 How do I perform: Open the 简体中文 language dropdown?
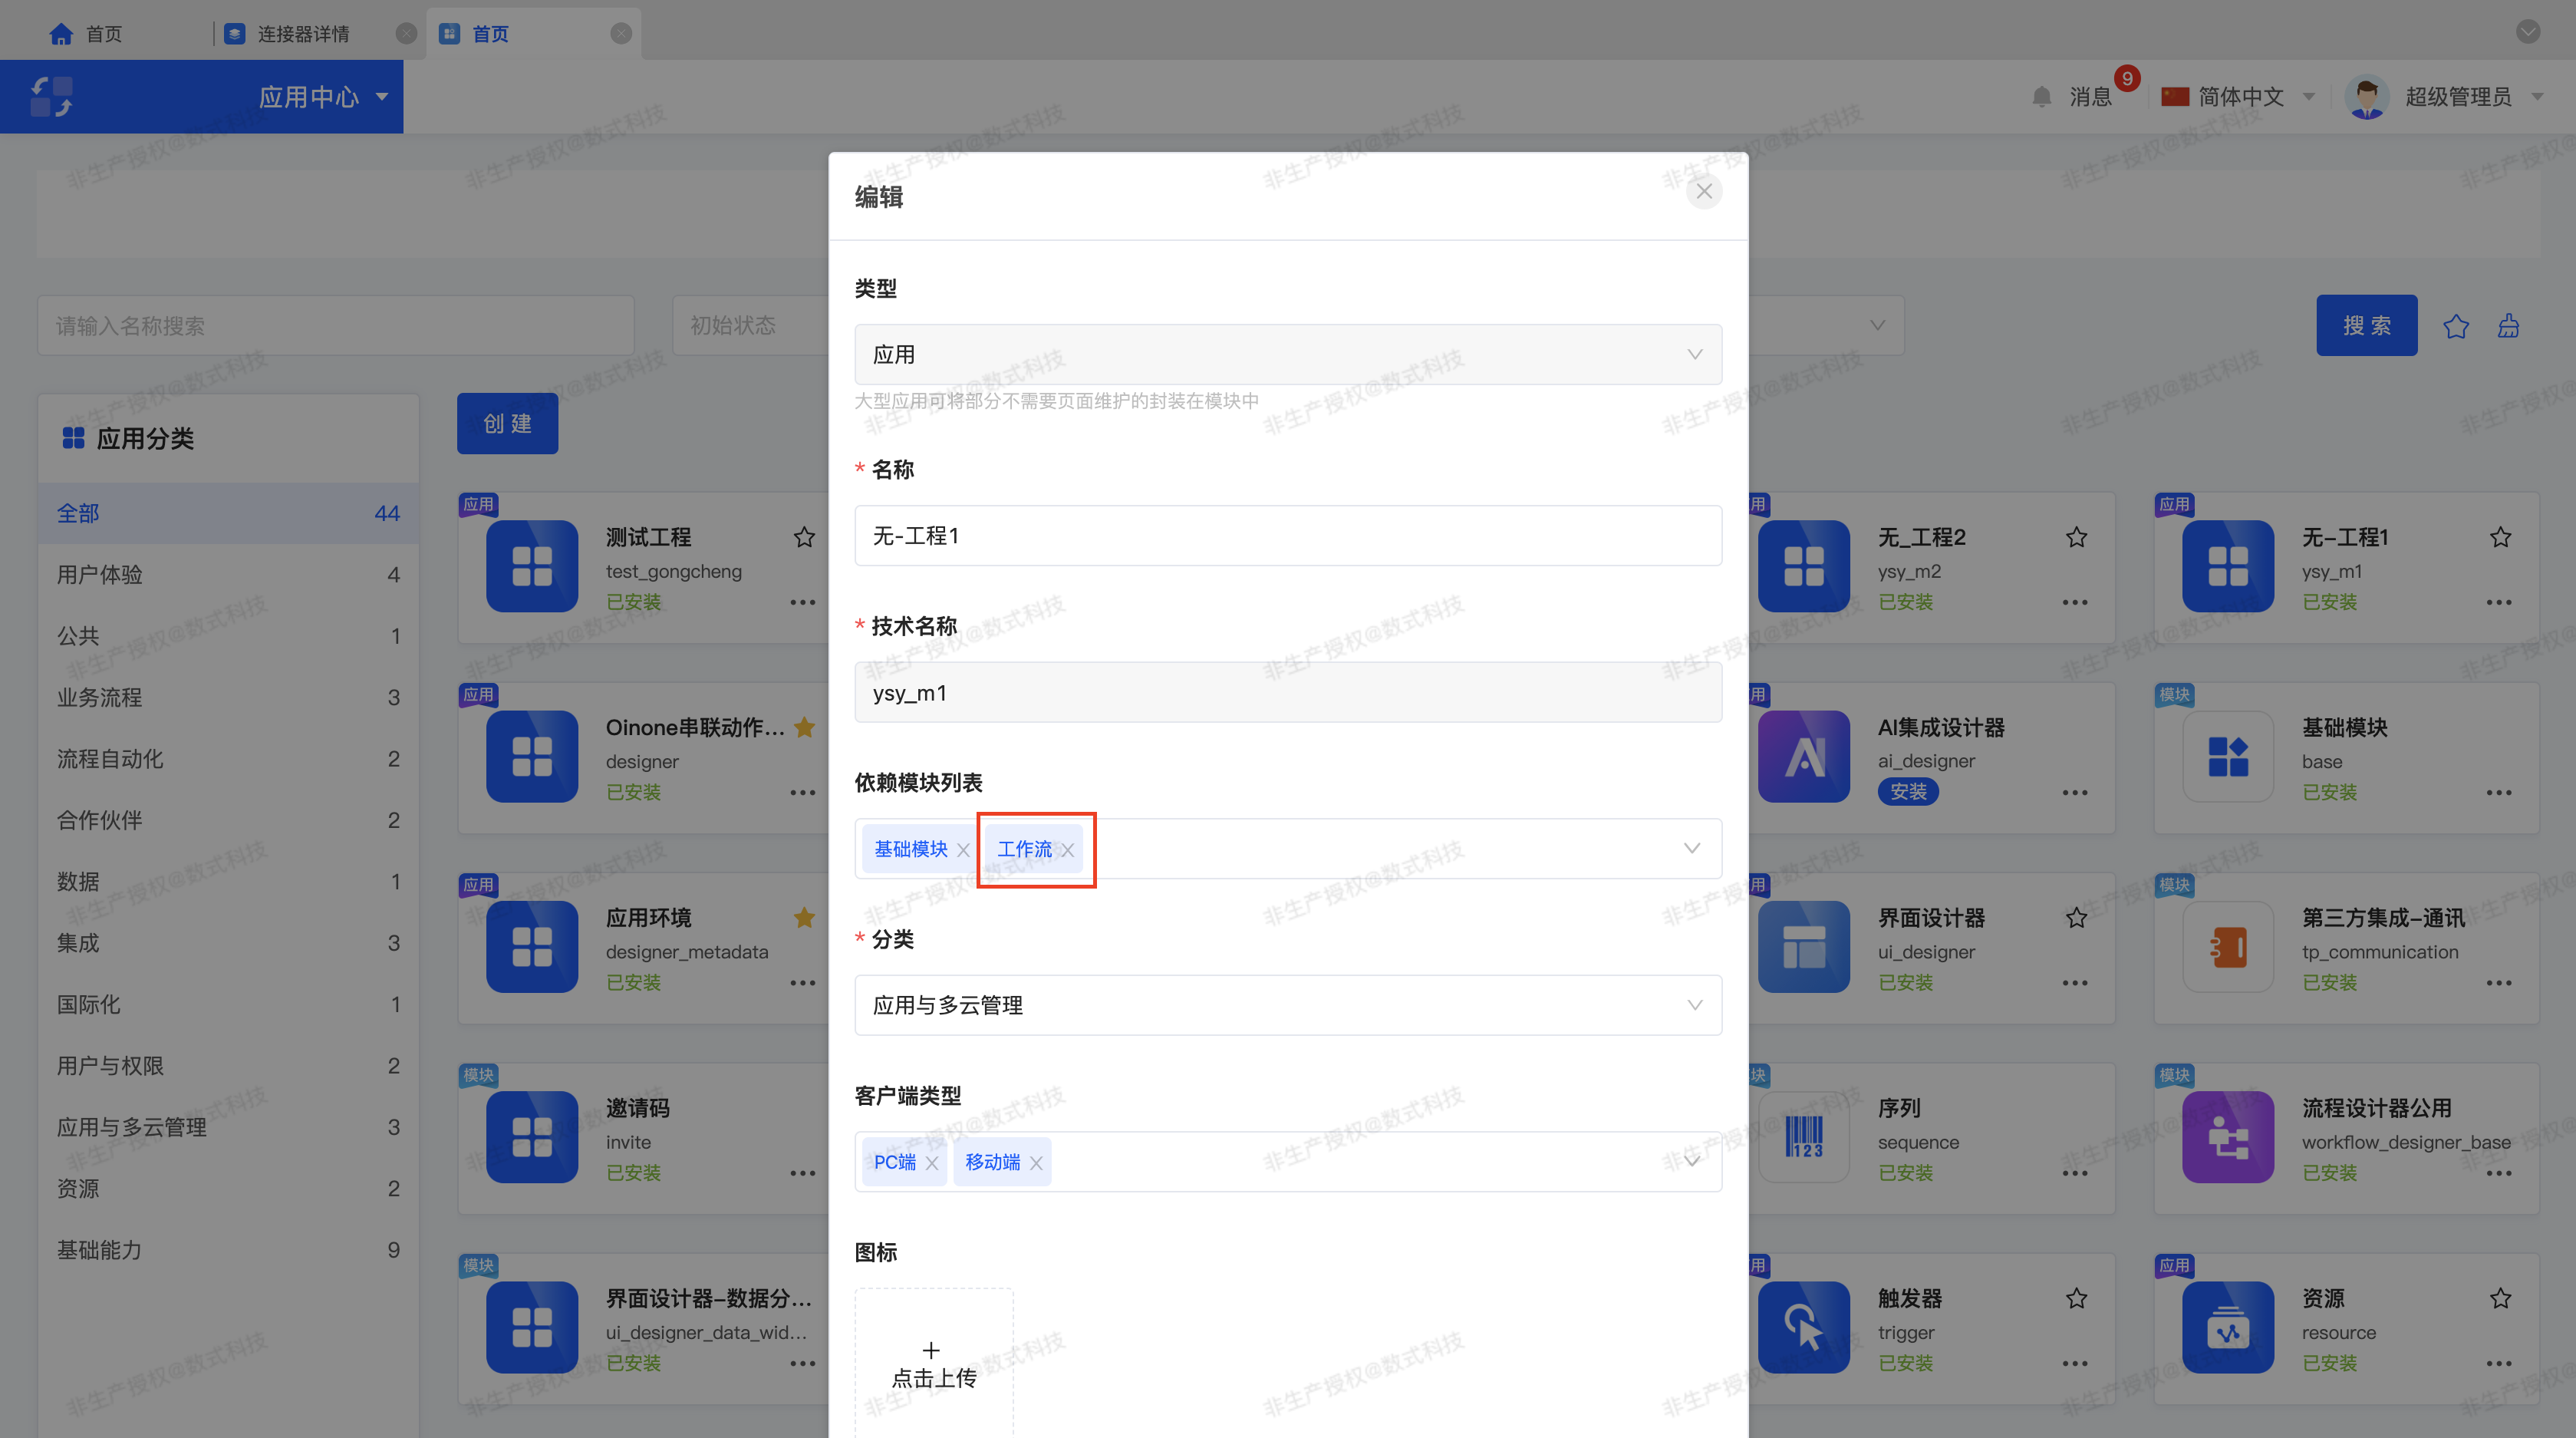click(x=2238, y=97)
